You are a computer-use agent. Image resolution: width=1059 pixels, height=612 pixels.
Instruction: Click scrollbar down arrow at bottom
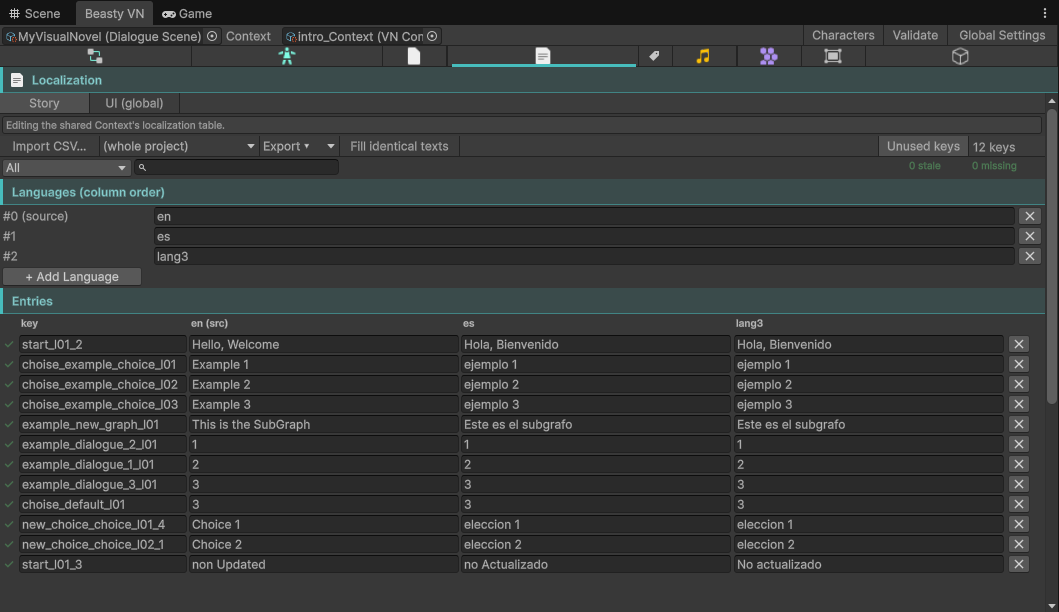[x=1052, y=606]
